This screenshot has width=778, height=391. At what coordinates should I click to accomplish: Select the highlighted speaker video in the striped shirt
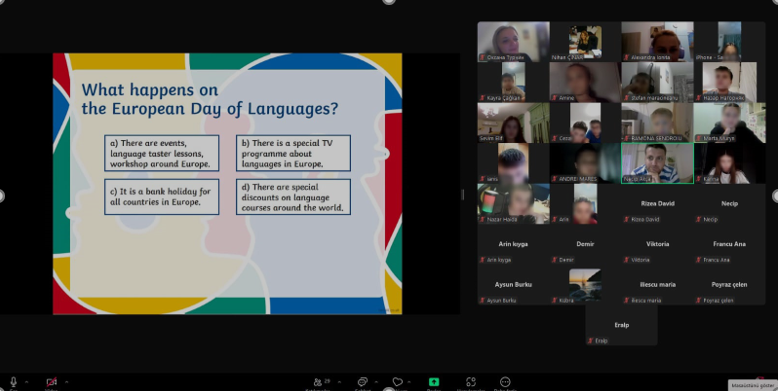click(x=657, y=163)
